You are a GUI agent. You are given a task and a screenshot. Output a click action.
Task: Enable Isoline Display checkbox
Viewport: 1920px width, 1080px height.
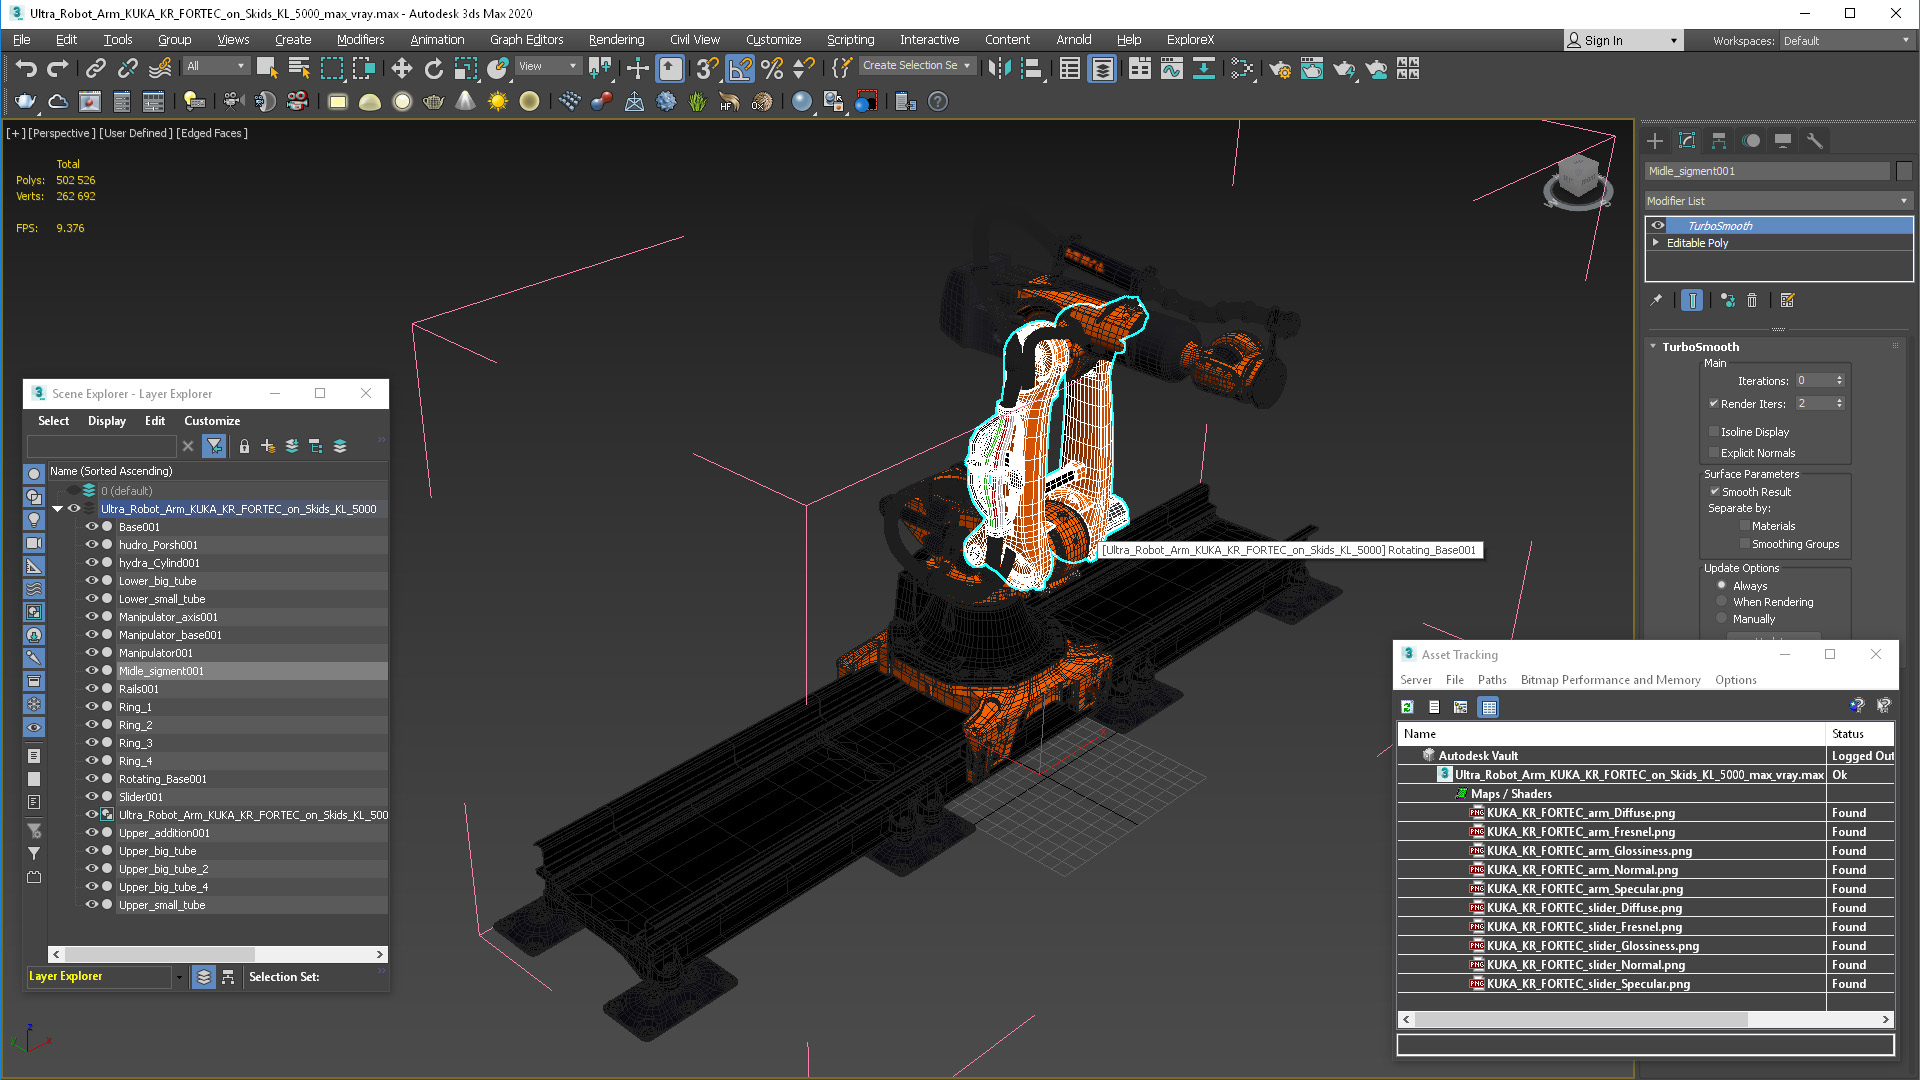coord(1714,432)
